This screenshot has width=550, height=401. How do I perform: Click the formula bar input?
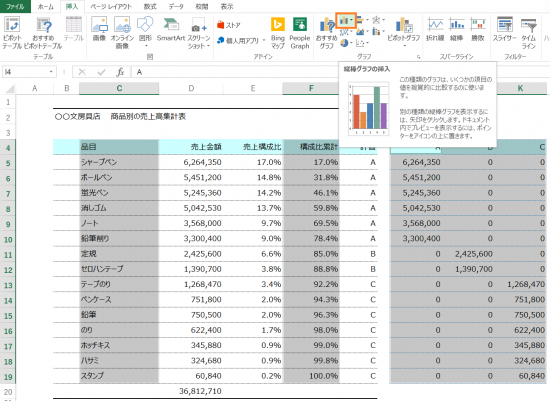235,72
